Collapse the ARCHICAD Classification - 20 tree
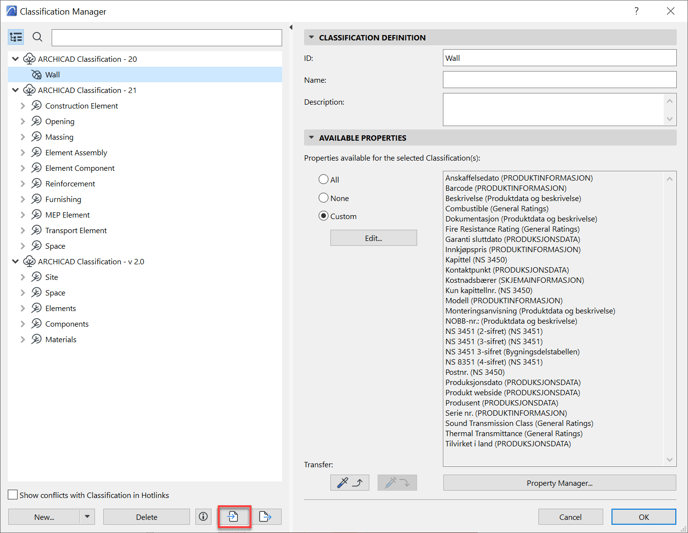 [x=15, y=59]
